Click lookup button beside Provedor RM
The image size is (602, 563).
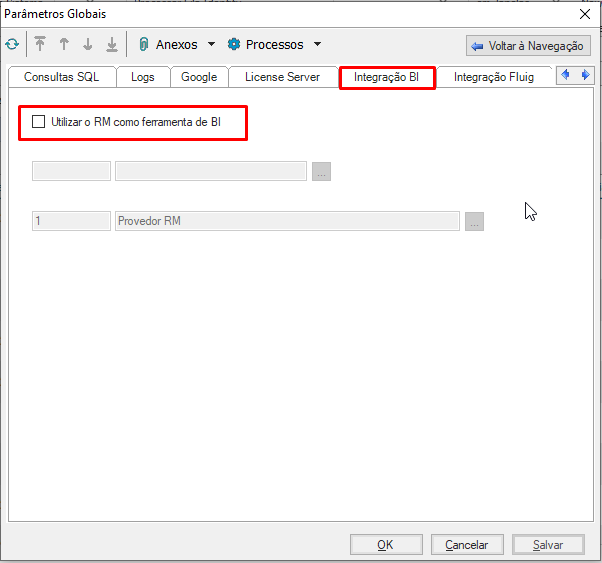point(474,221)
